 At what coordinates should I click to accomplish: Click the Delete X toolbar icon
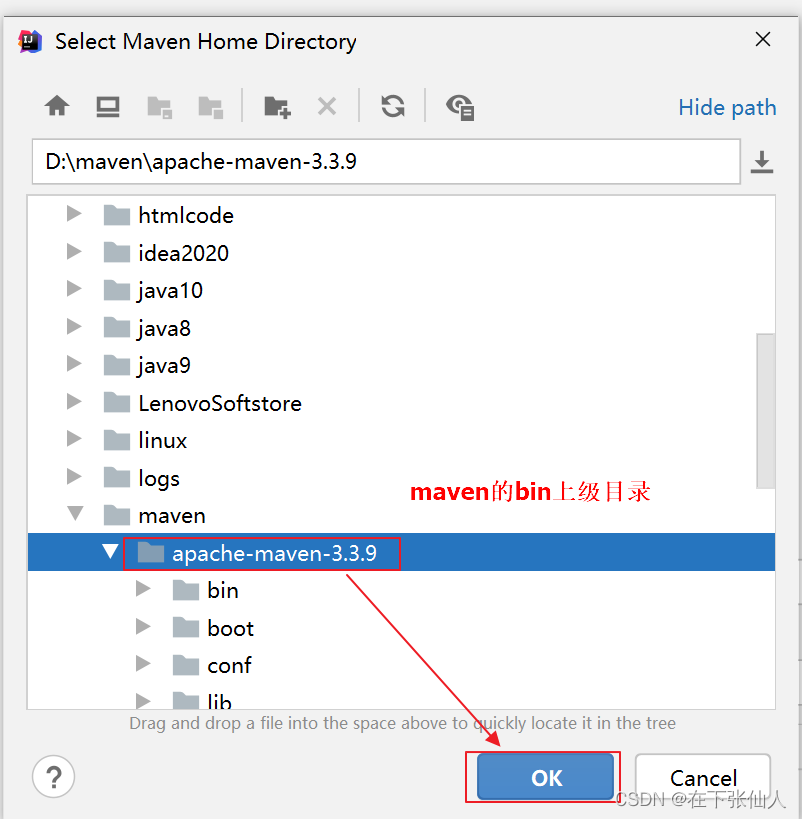click(x=327, y=107)
